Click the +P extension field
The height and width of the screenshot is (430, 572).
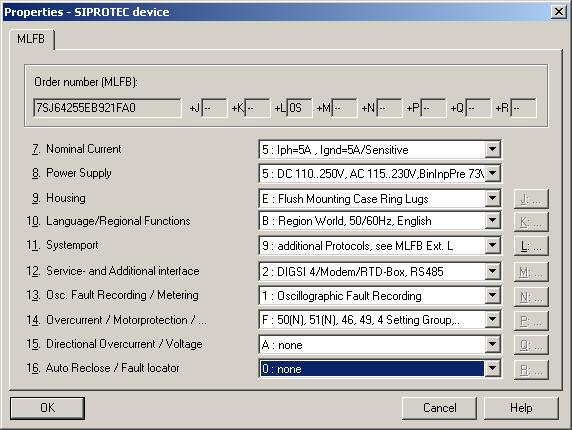(433, 108)
